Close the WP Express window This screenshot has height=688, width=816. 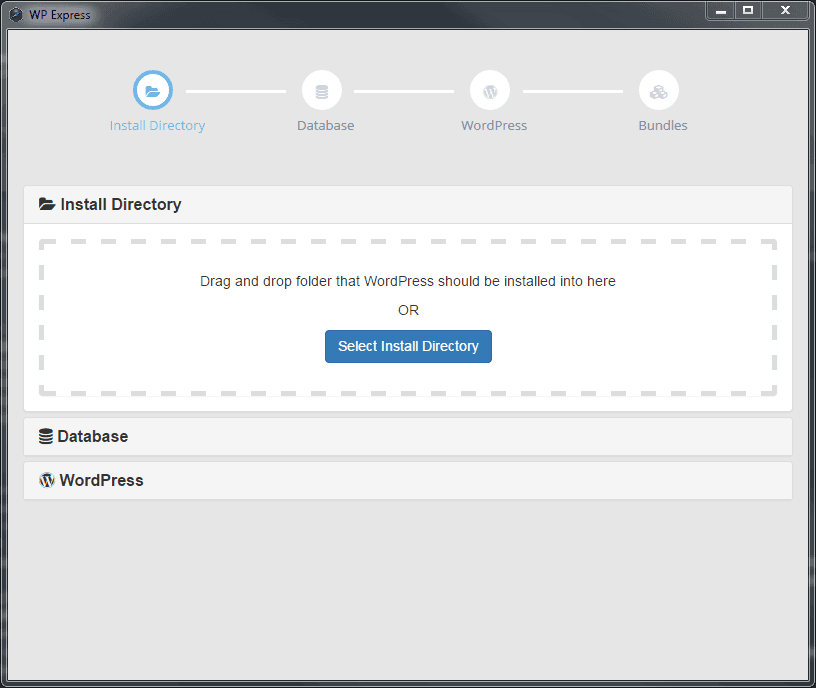click(x=786, y=10)
